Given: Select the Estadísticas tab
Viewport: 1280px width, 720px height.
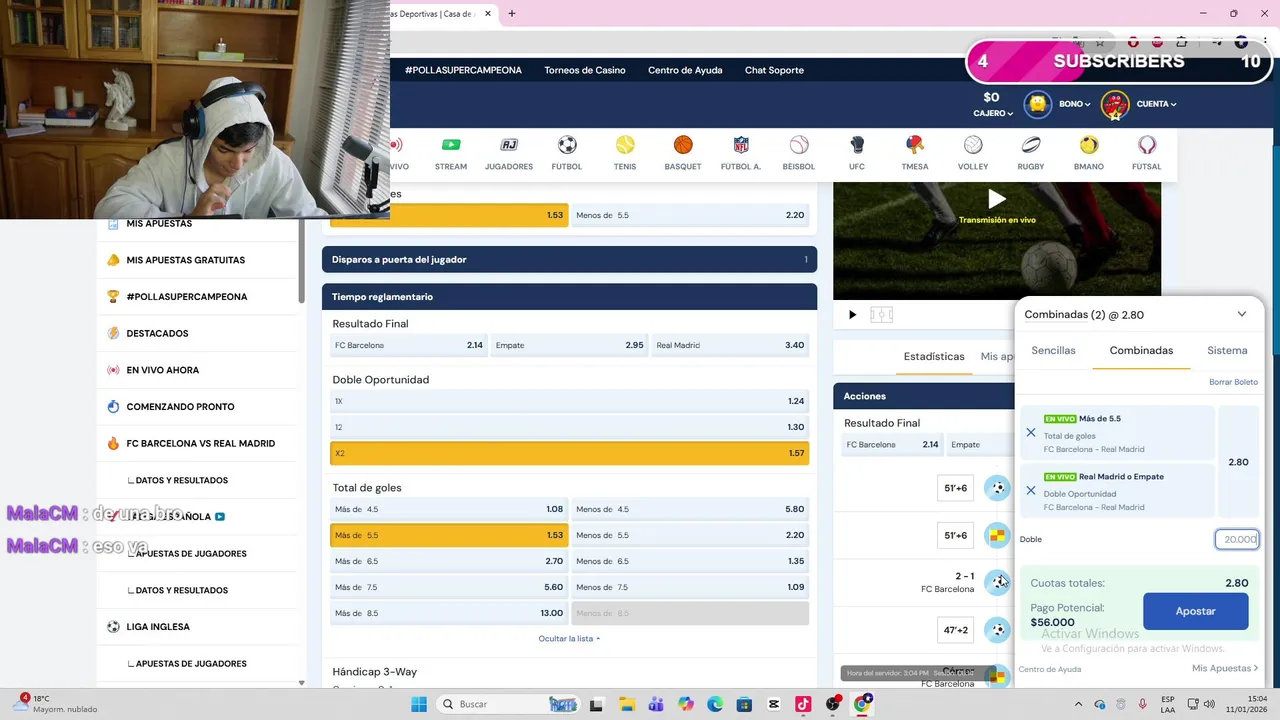Looking at the screenshot, I should click(934, 357).
